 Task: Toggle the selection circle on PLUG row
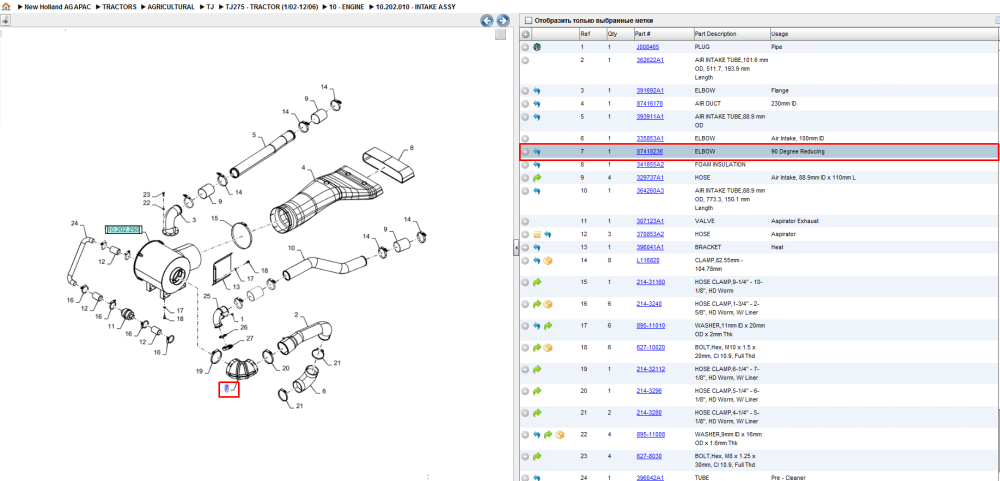[x=525, y=47]
